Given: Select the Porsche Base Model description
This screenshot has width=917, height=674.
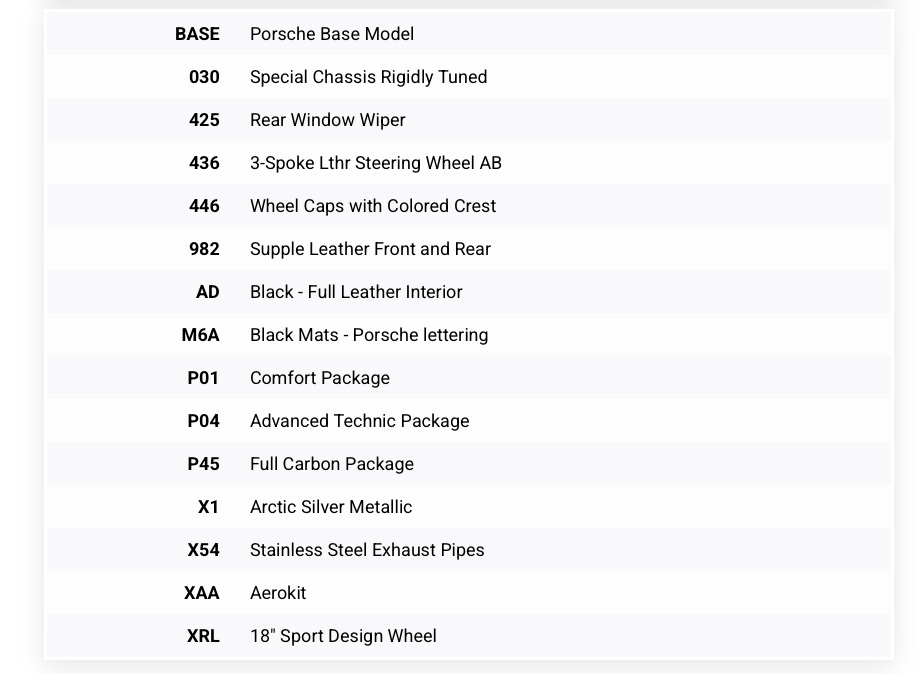Looking at the screenshot, I should coord(331,34).
